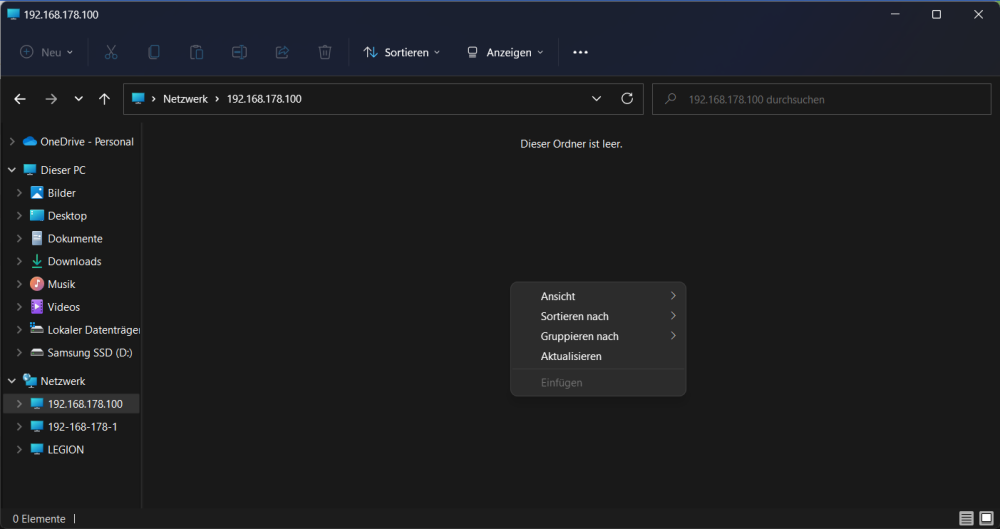
Task: Click Netzwerk breadcrumb in address bar
Action: tap(186, 99)
